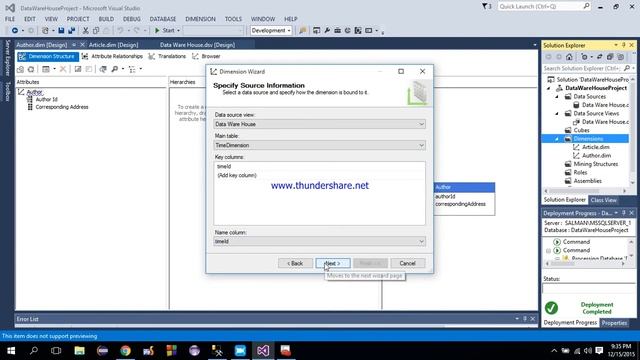Select Corresponding Address attribute

62,107
